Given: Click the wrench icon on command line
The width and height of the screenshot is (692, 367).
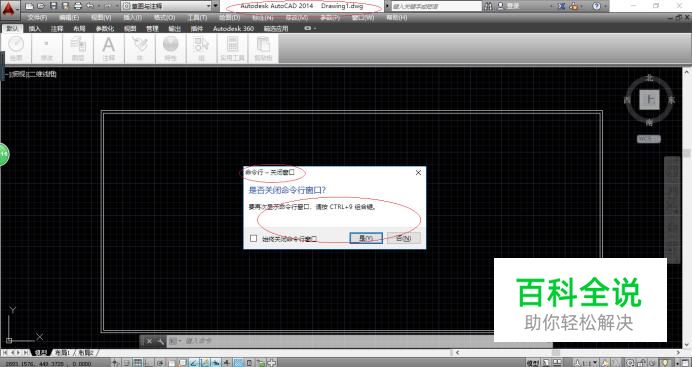Looking at the screenshot, I should click(x=160, y=341).
